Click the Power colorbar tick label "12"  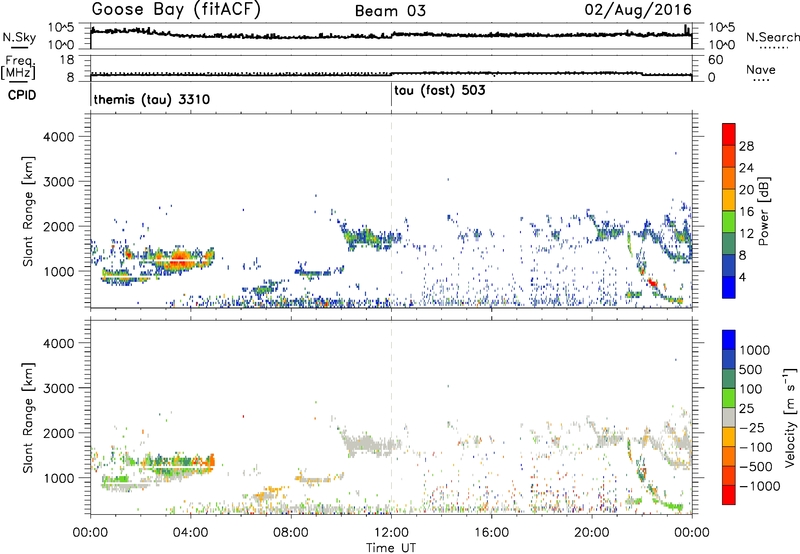(x=746, y=234)
